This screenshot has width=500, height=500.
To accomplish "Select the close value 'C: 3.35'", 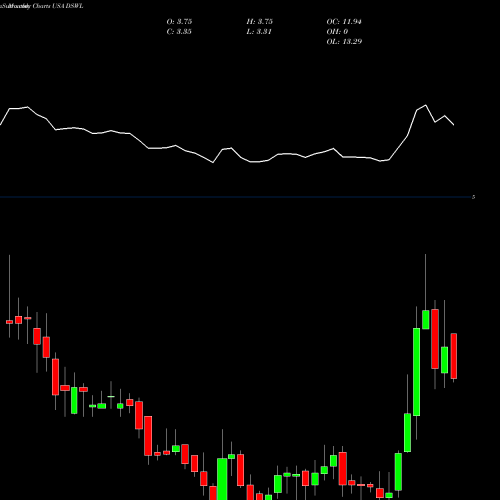I will pos(179,32).
